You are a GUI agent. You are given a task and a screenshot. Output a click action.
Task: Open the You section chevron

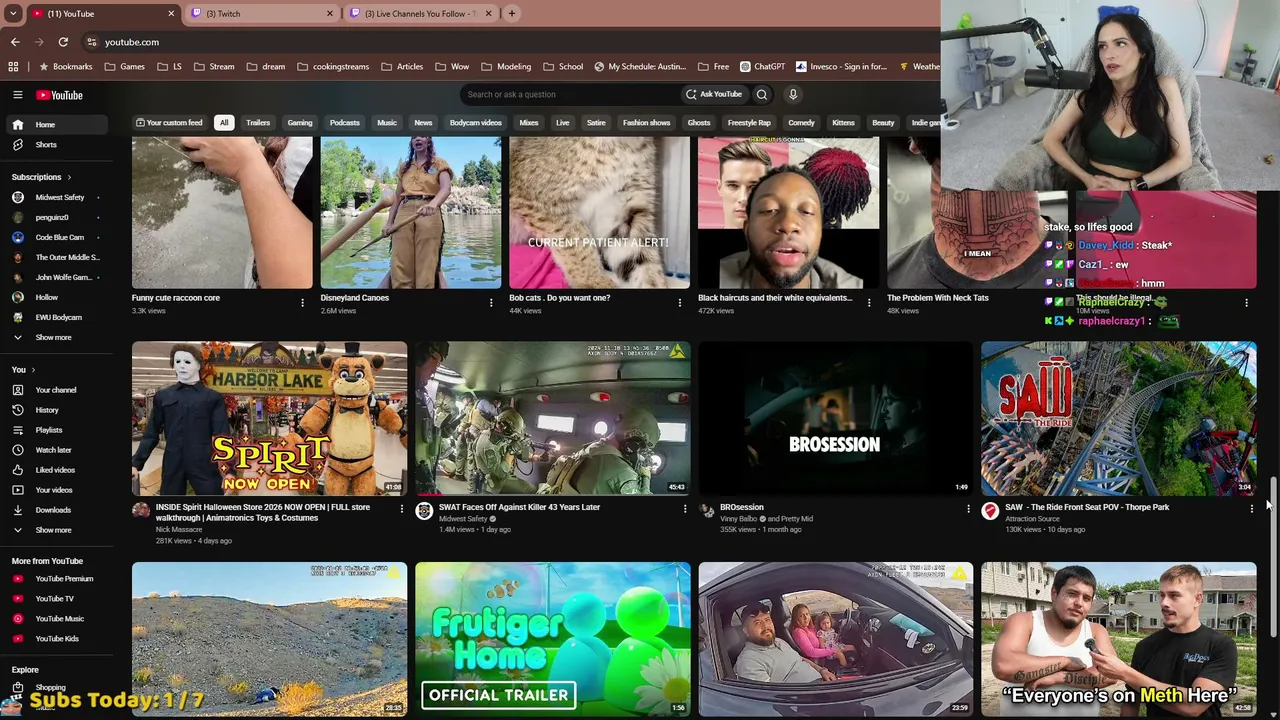33,370
